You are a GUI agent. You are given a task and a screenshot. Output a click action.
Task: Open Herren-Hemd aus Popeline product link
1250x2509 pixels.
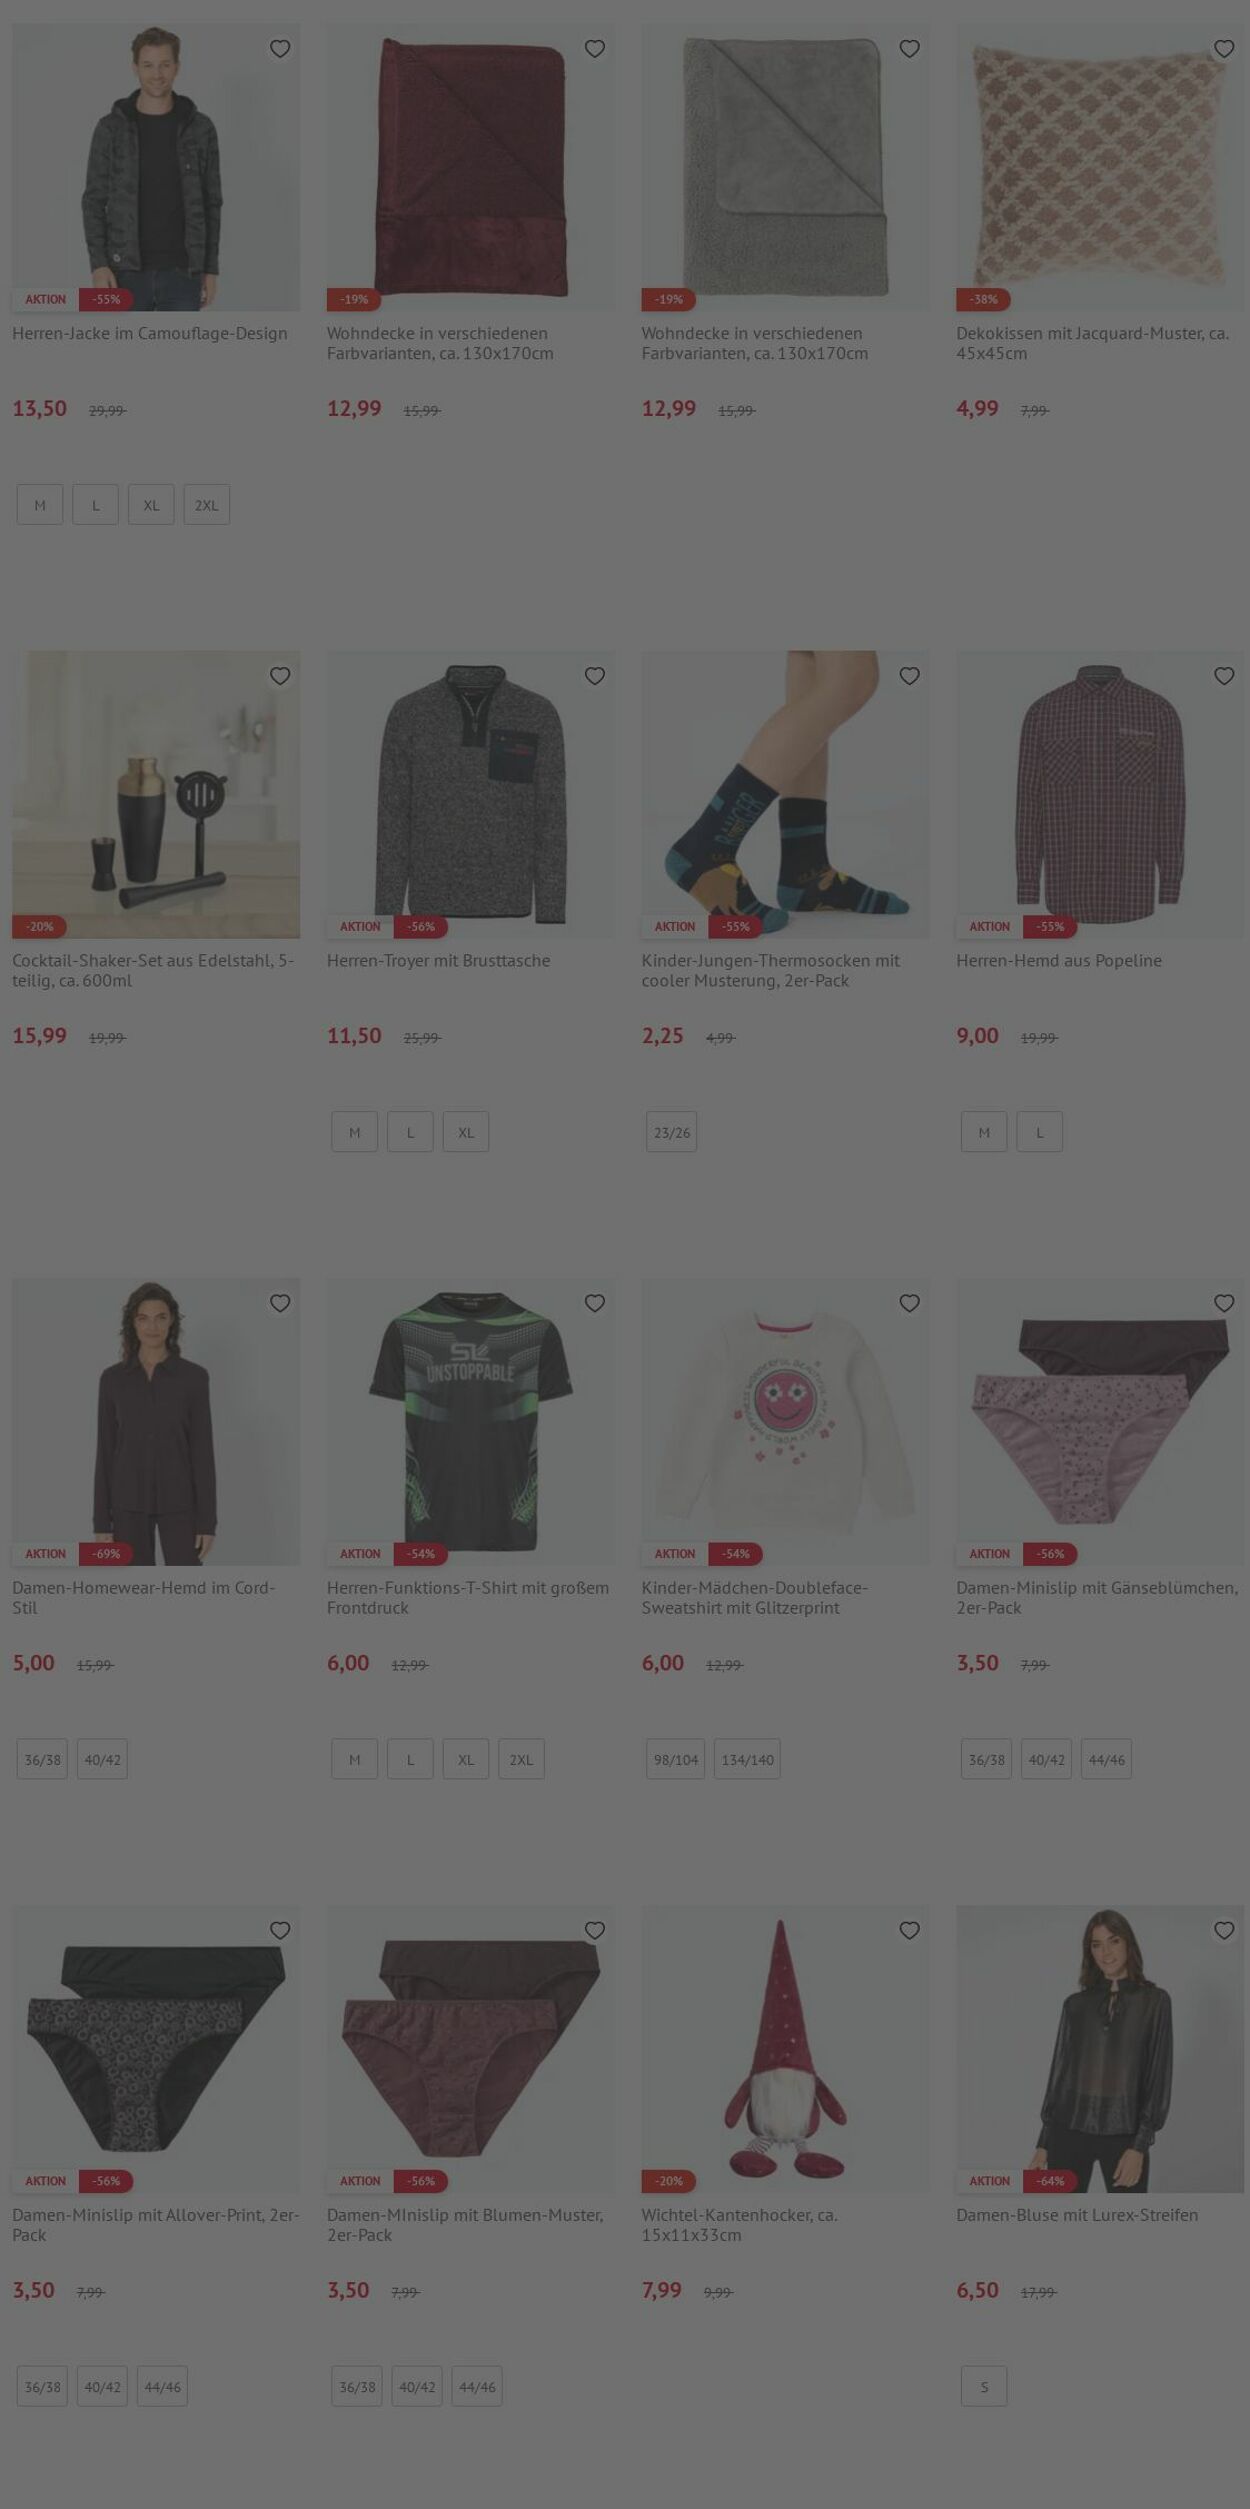(x=1058, y=960)
